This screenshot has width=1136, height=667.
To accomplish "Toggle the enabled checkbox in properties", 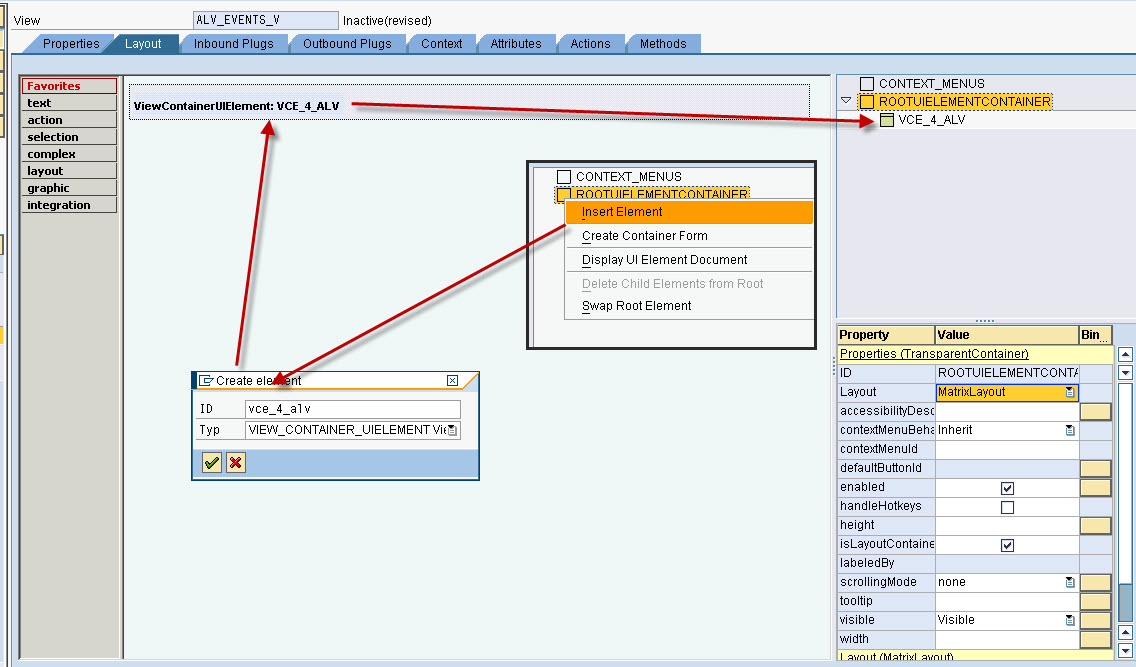I will 1006,486.
